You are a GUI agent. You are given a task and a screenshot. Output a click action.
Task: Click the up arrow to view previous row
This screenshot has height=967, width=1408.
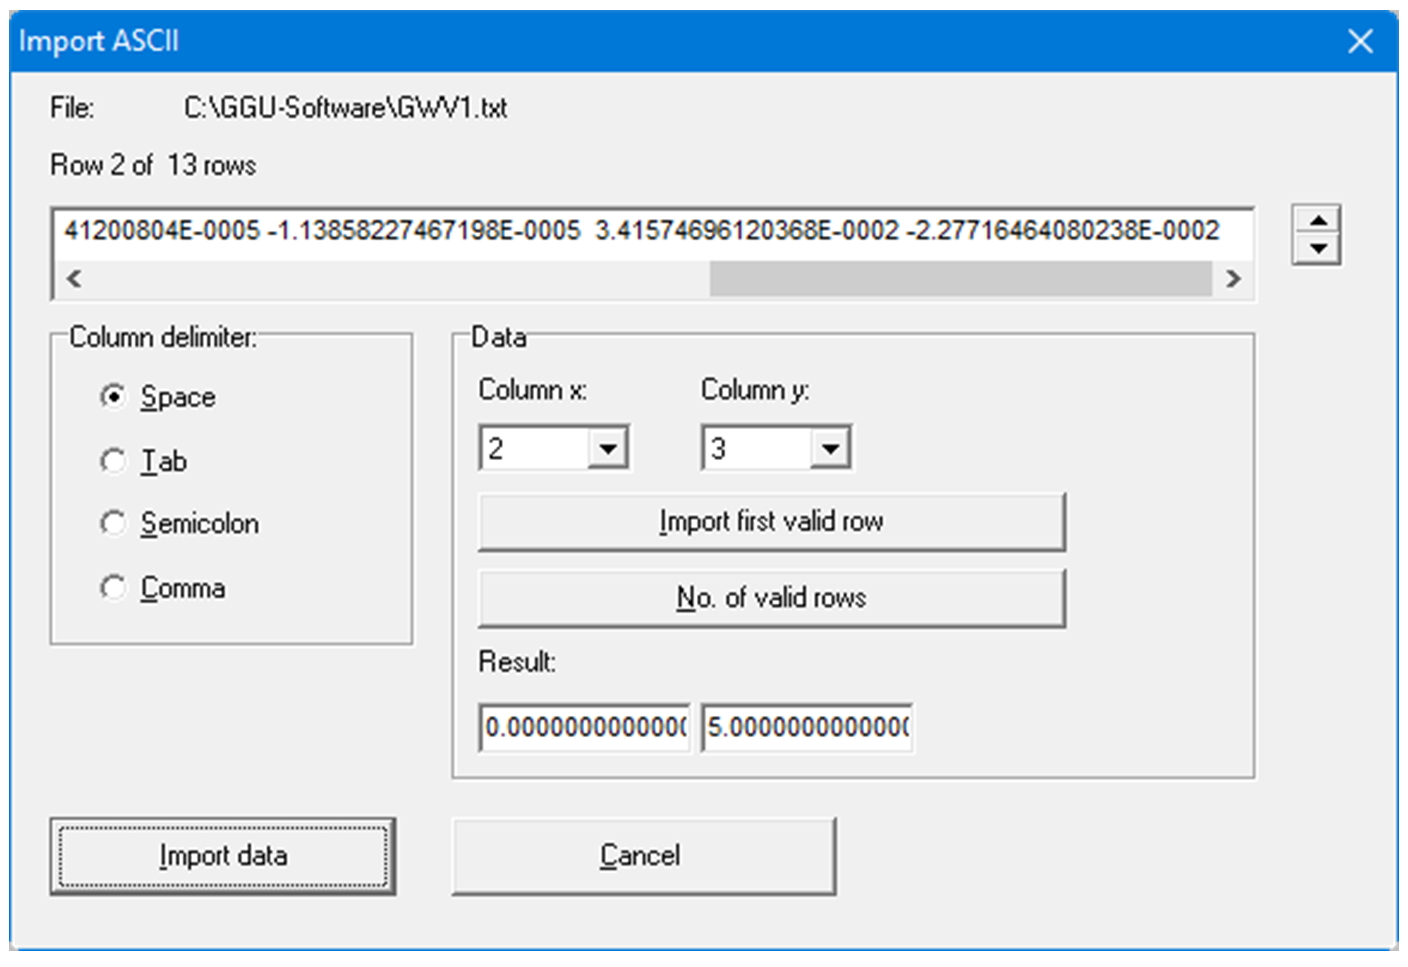pyautogui.click(x=1318, y=218)
